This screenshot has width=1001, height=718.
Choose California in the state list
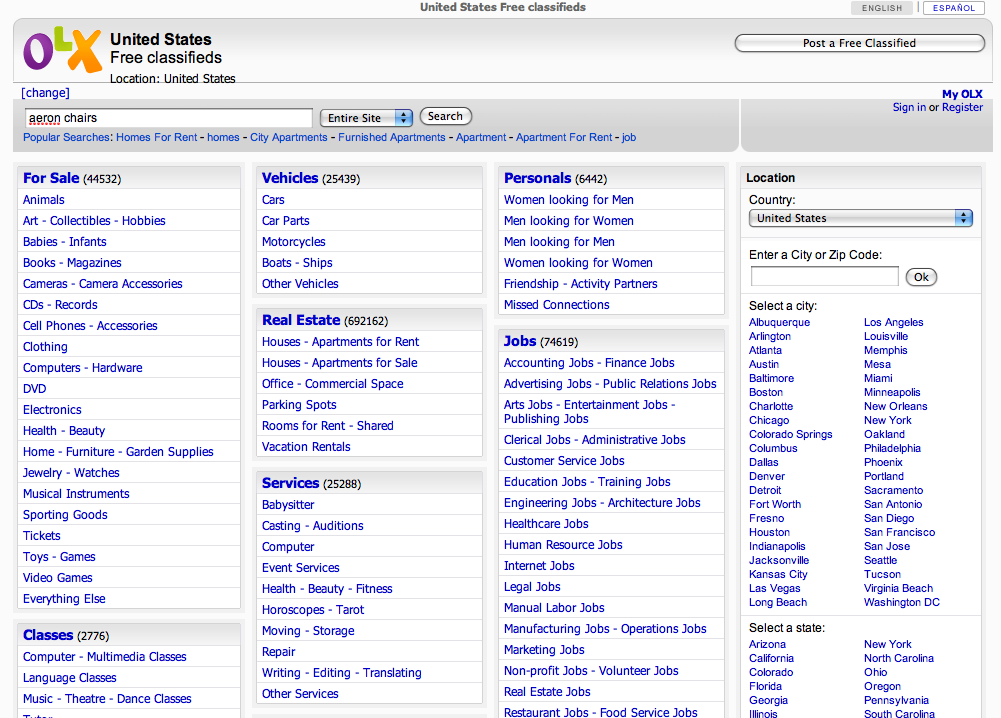(x=771, y=659)
